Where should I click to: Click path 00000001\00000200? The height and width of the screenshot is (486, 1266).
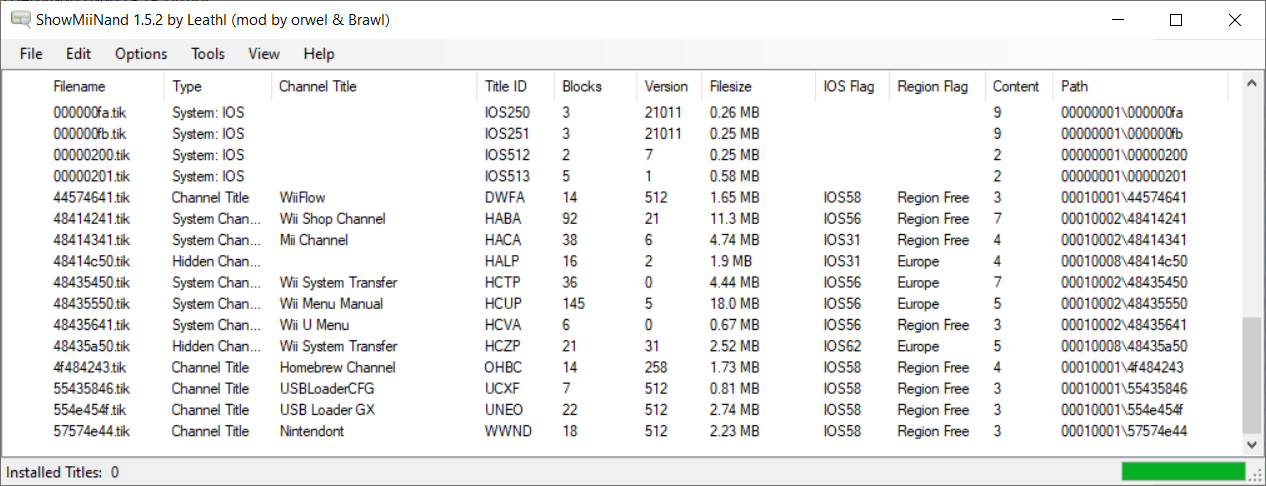[x=1124, y=155]
